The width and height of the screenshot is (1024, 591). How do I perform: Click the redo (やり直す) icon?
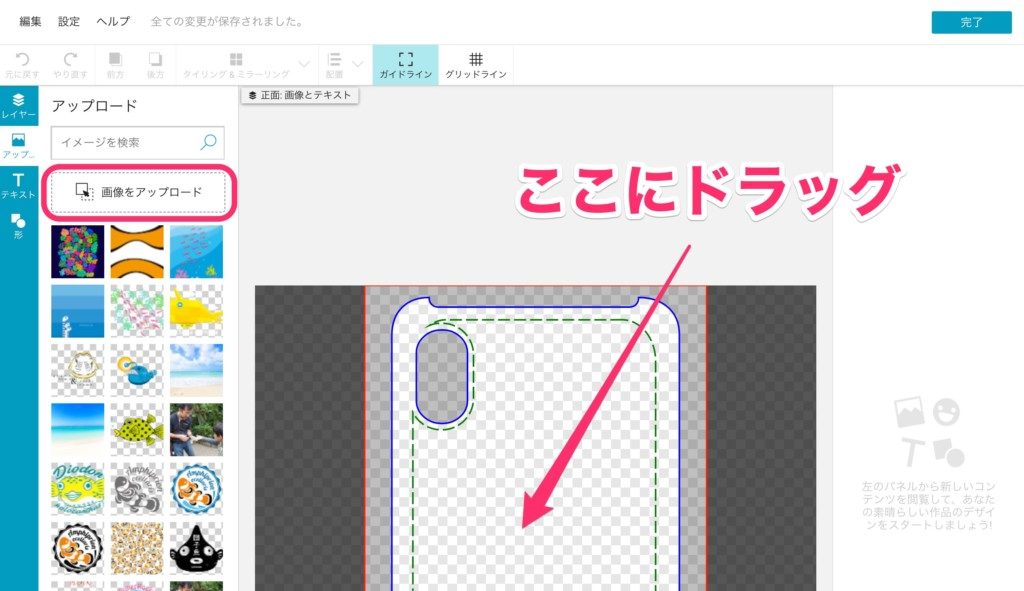(70, 60)
